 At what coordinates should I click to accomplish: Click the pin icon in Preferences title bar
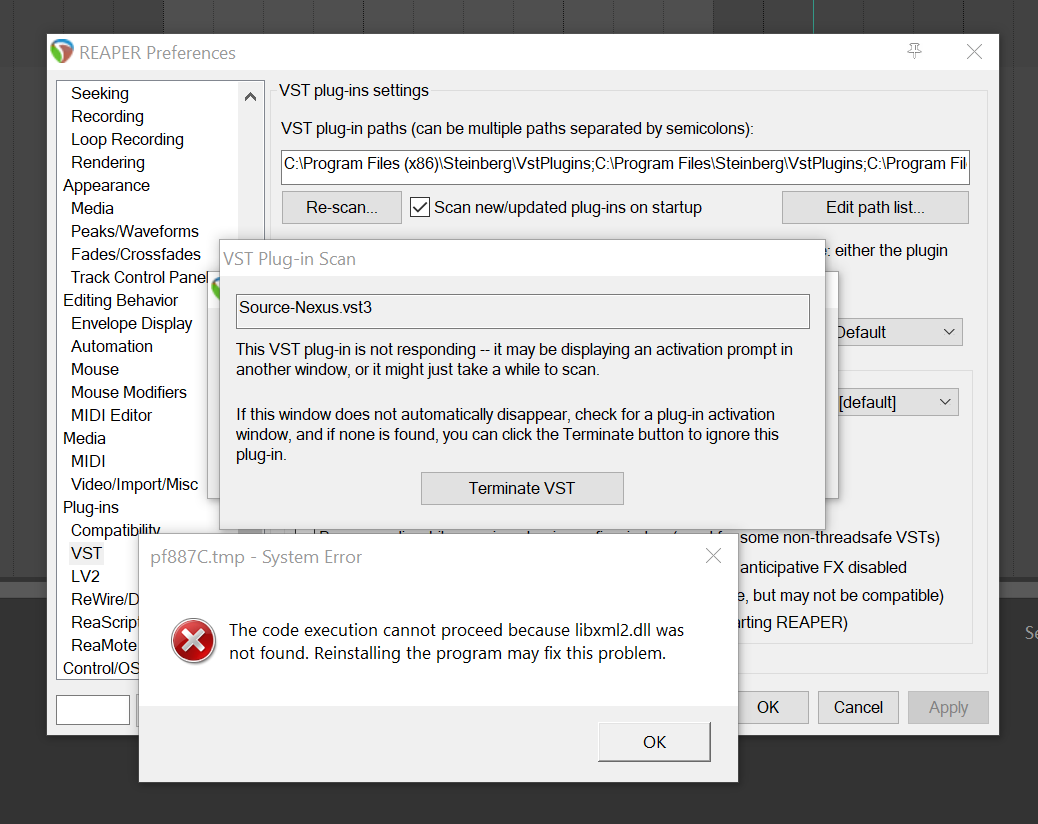click(914, 52)
